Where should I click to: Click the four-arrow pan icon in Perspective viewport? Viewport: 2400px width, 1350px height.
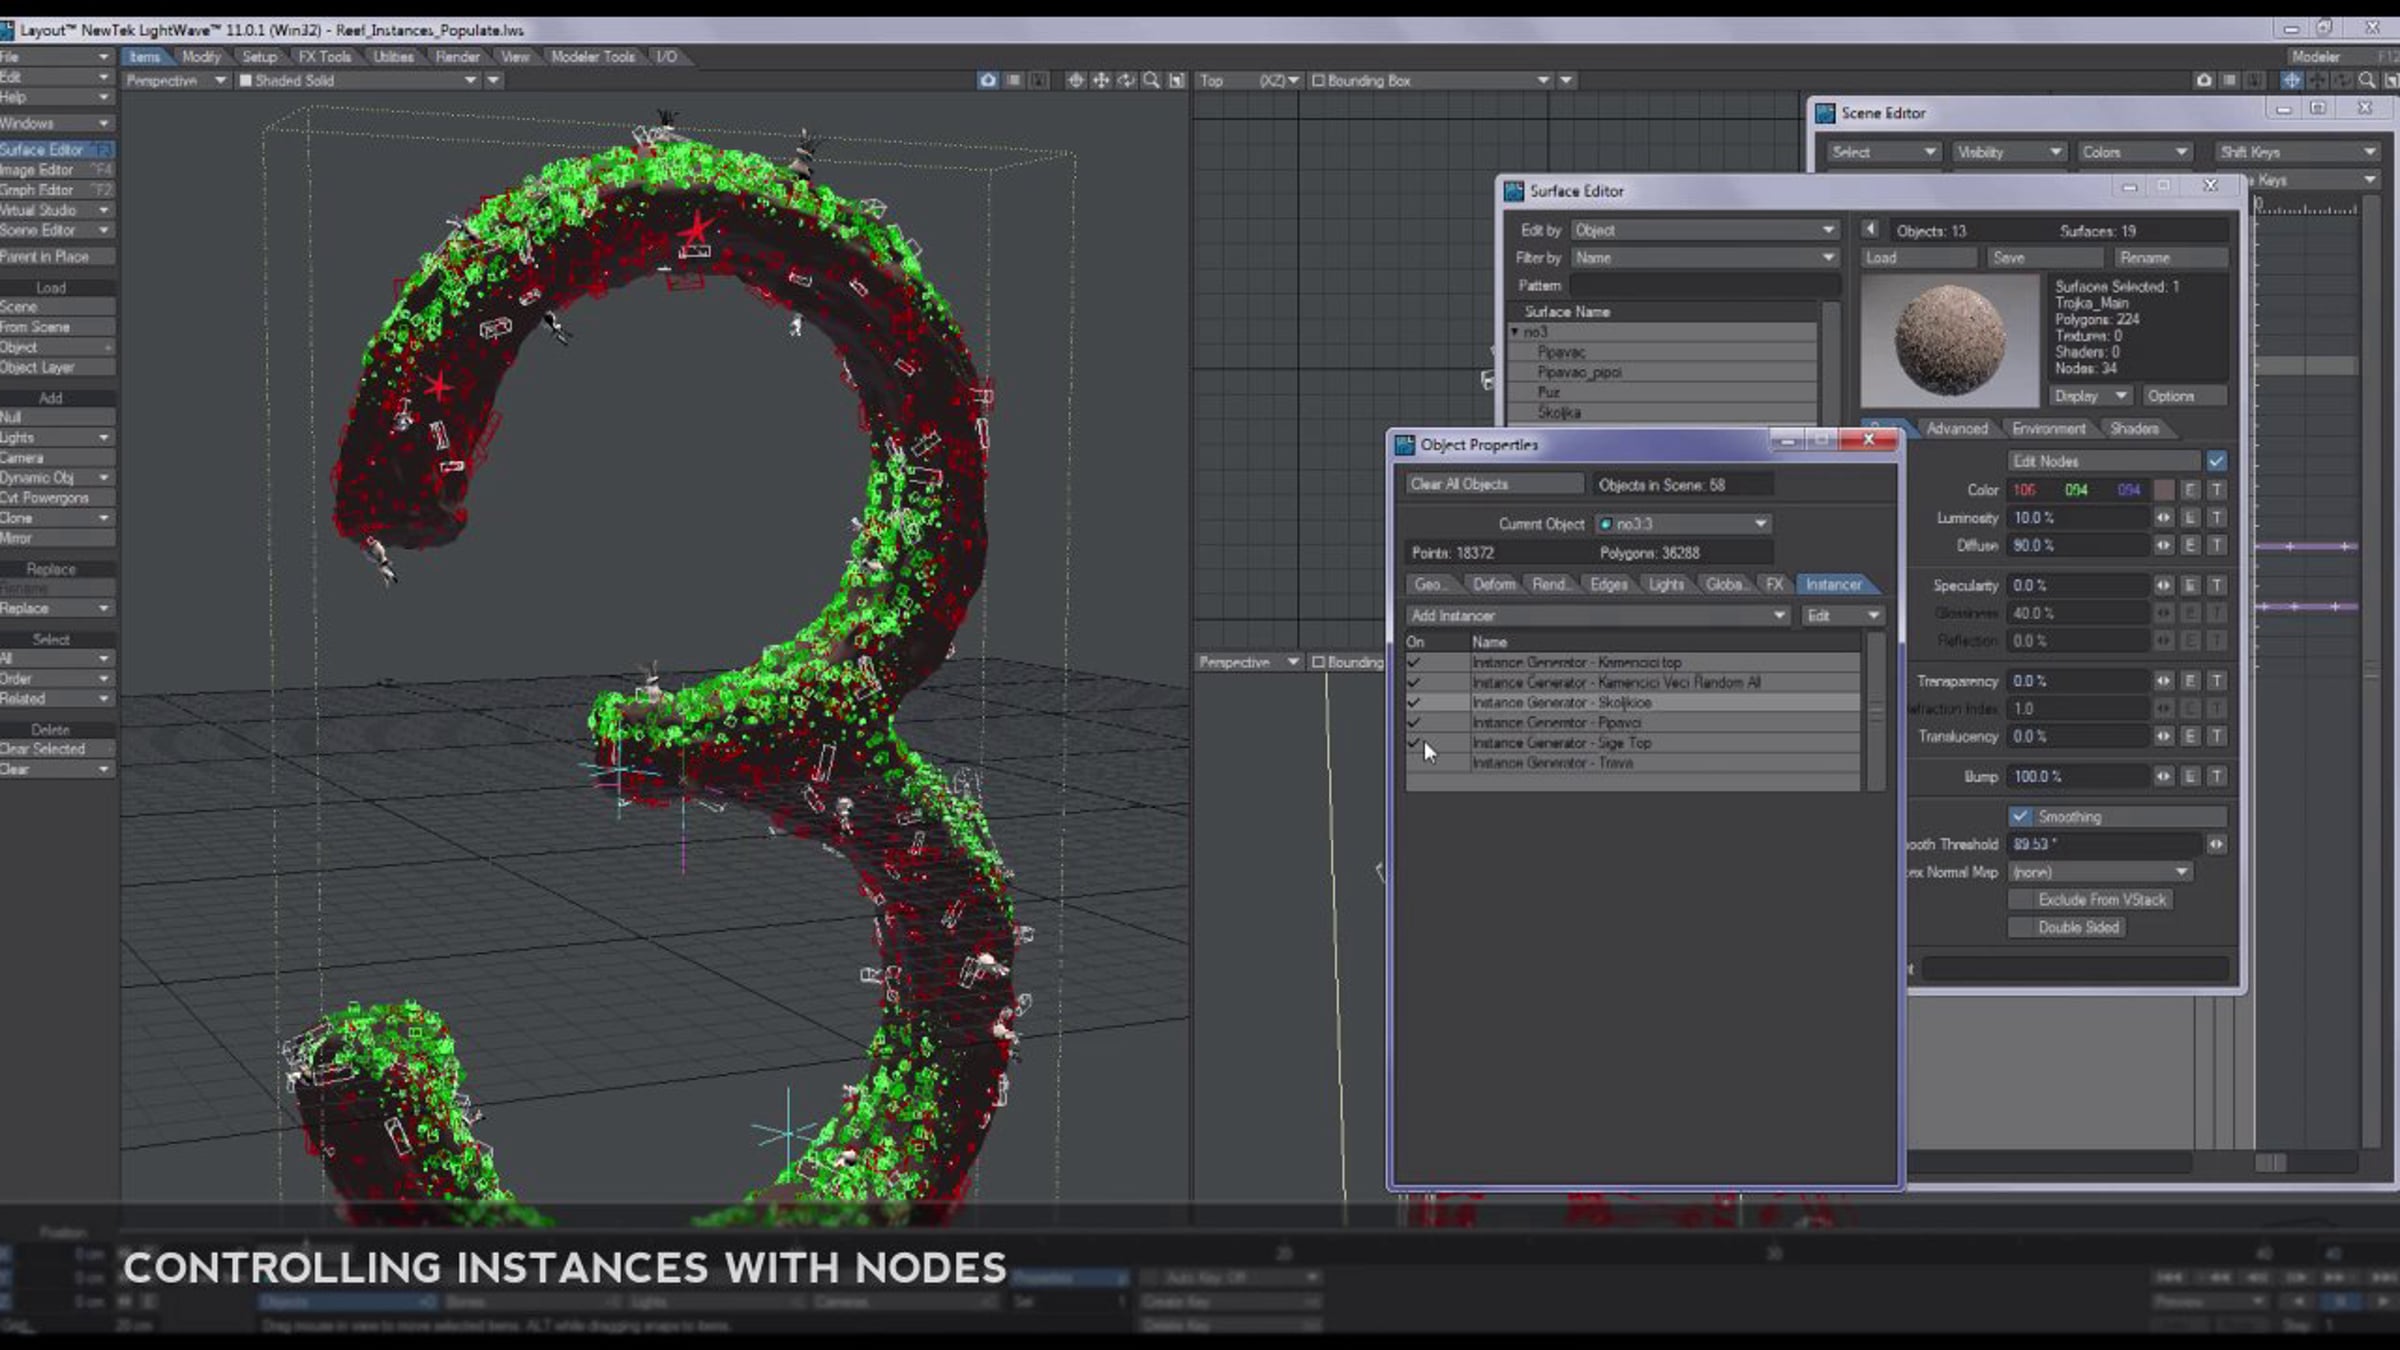point(1101,80)
